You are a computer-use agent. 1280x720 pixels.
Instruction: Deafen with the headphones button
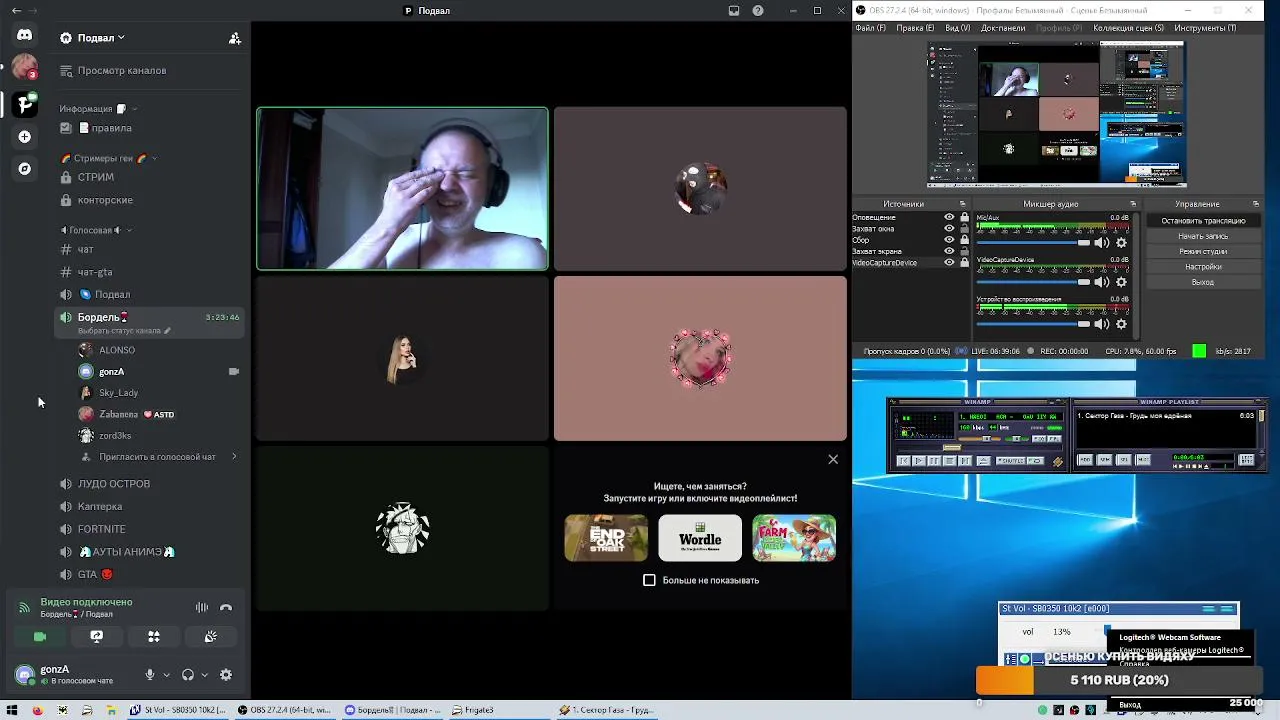coord(188,675)
